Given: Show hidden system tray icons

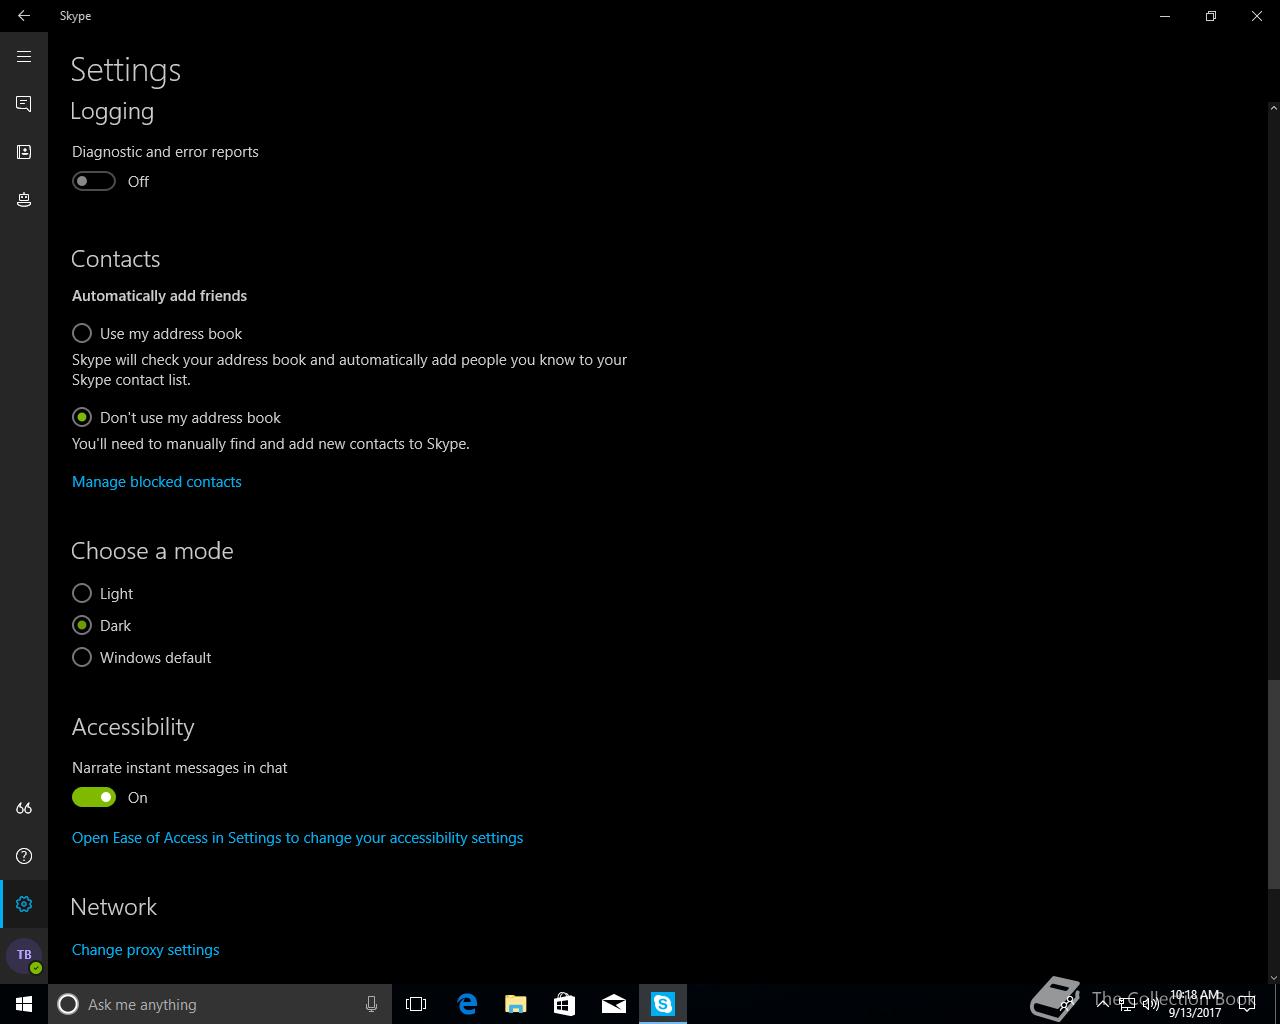Looking at the screenshot, I should (x=1103, y=1004).
